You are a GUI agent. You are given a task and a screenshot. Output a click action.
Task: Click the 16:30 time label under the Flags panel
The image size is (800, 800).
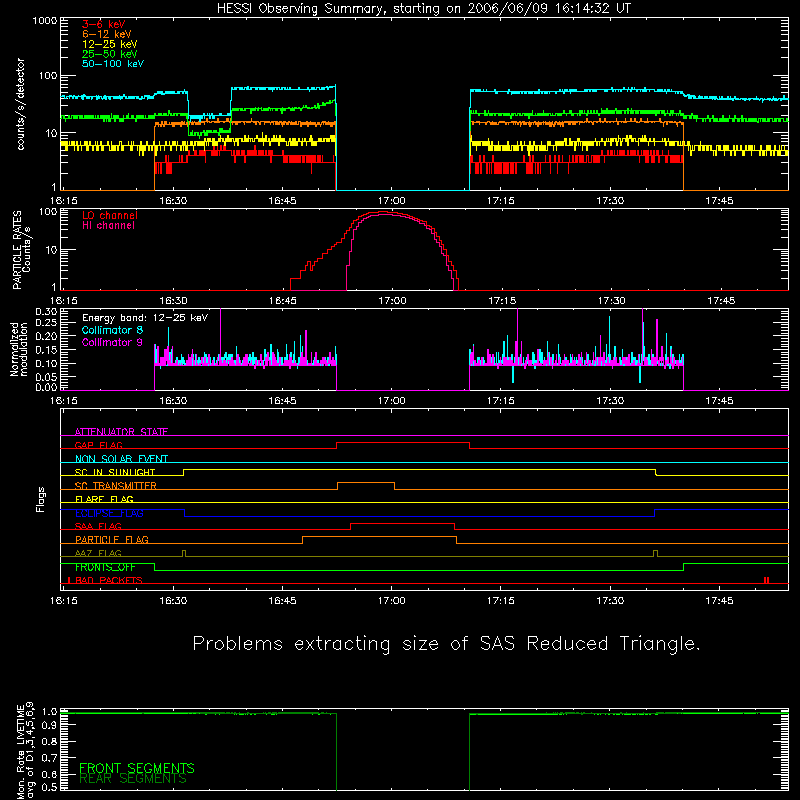point(173,601)
